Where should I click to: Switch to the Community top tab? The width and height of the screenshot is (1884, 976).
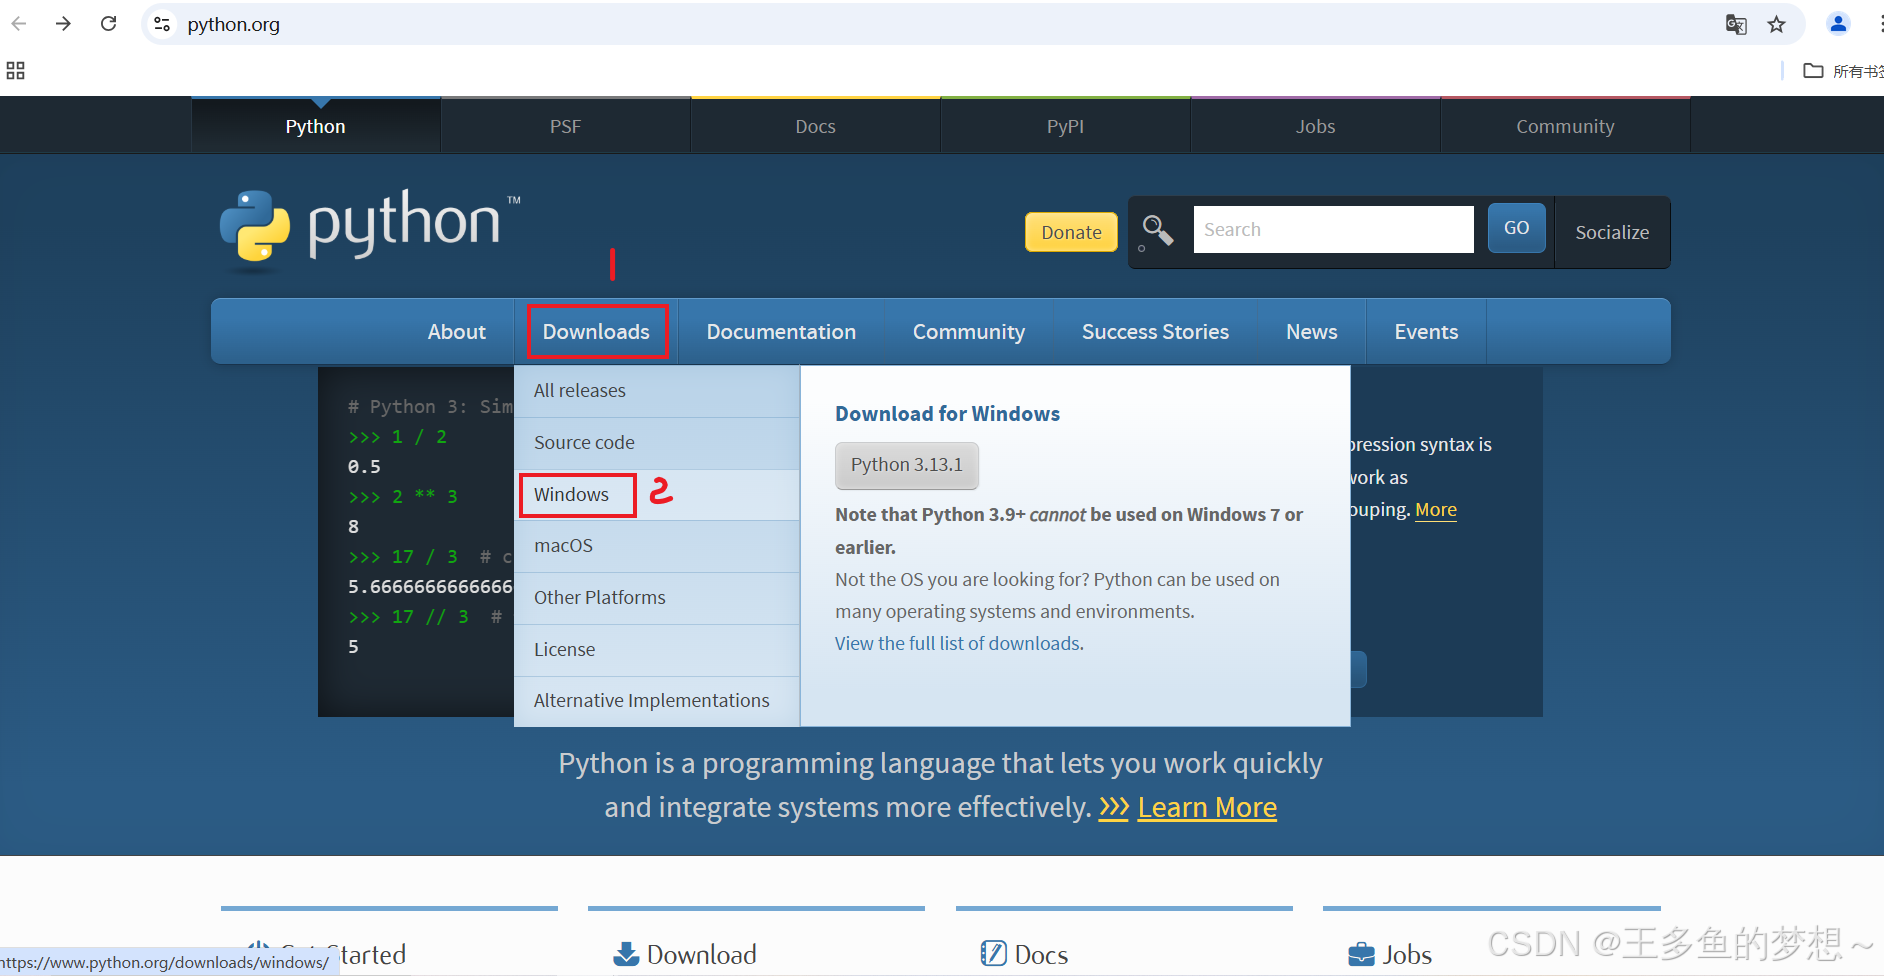point(1566,126)
